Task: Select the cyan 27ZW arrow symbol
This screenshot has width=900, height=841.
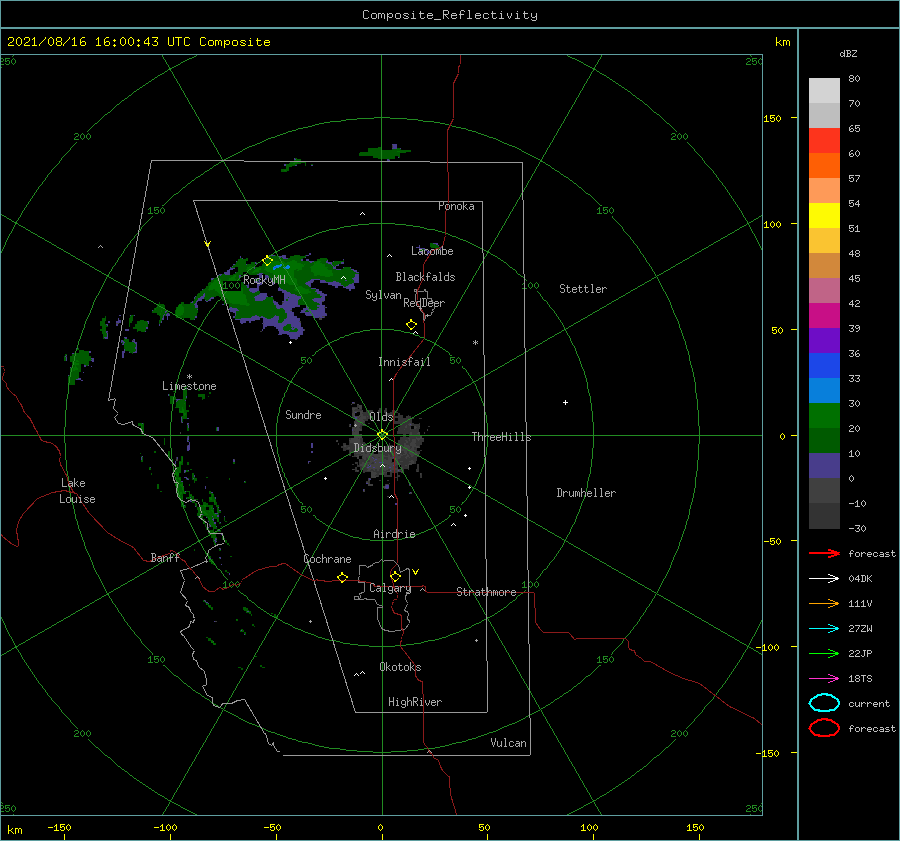Action: tap(824, 629)
